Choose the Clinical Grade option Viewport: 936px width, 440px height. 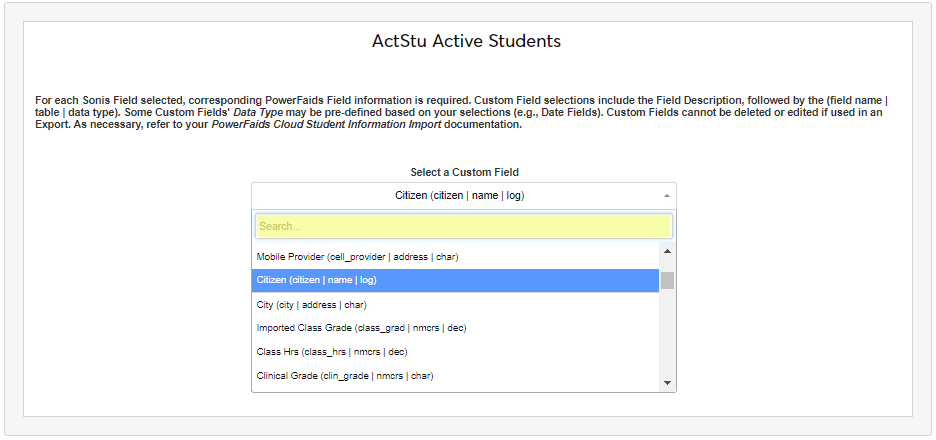click(x=344, y=376)
